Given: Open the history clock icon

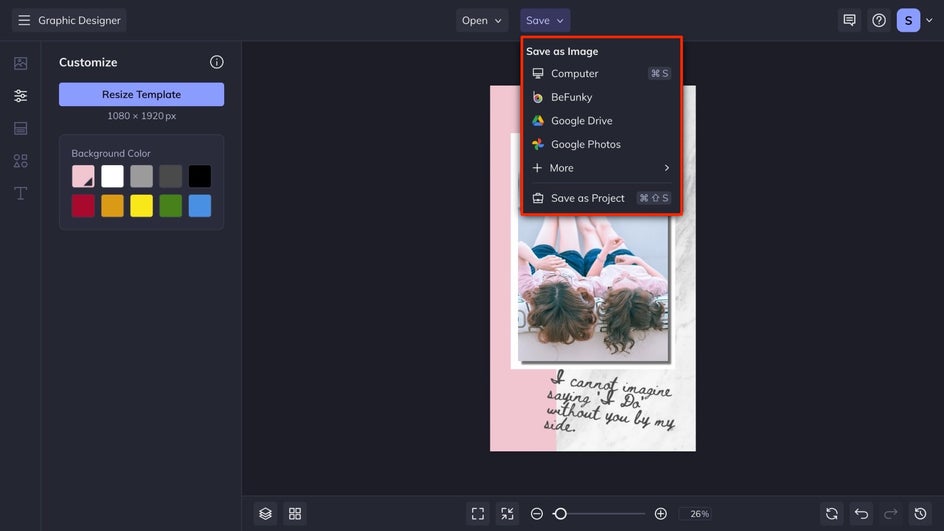Looking at the screenshot, I should tap(921, 514).
